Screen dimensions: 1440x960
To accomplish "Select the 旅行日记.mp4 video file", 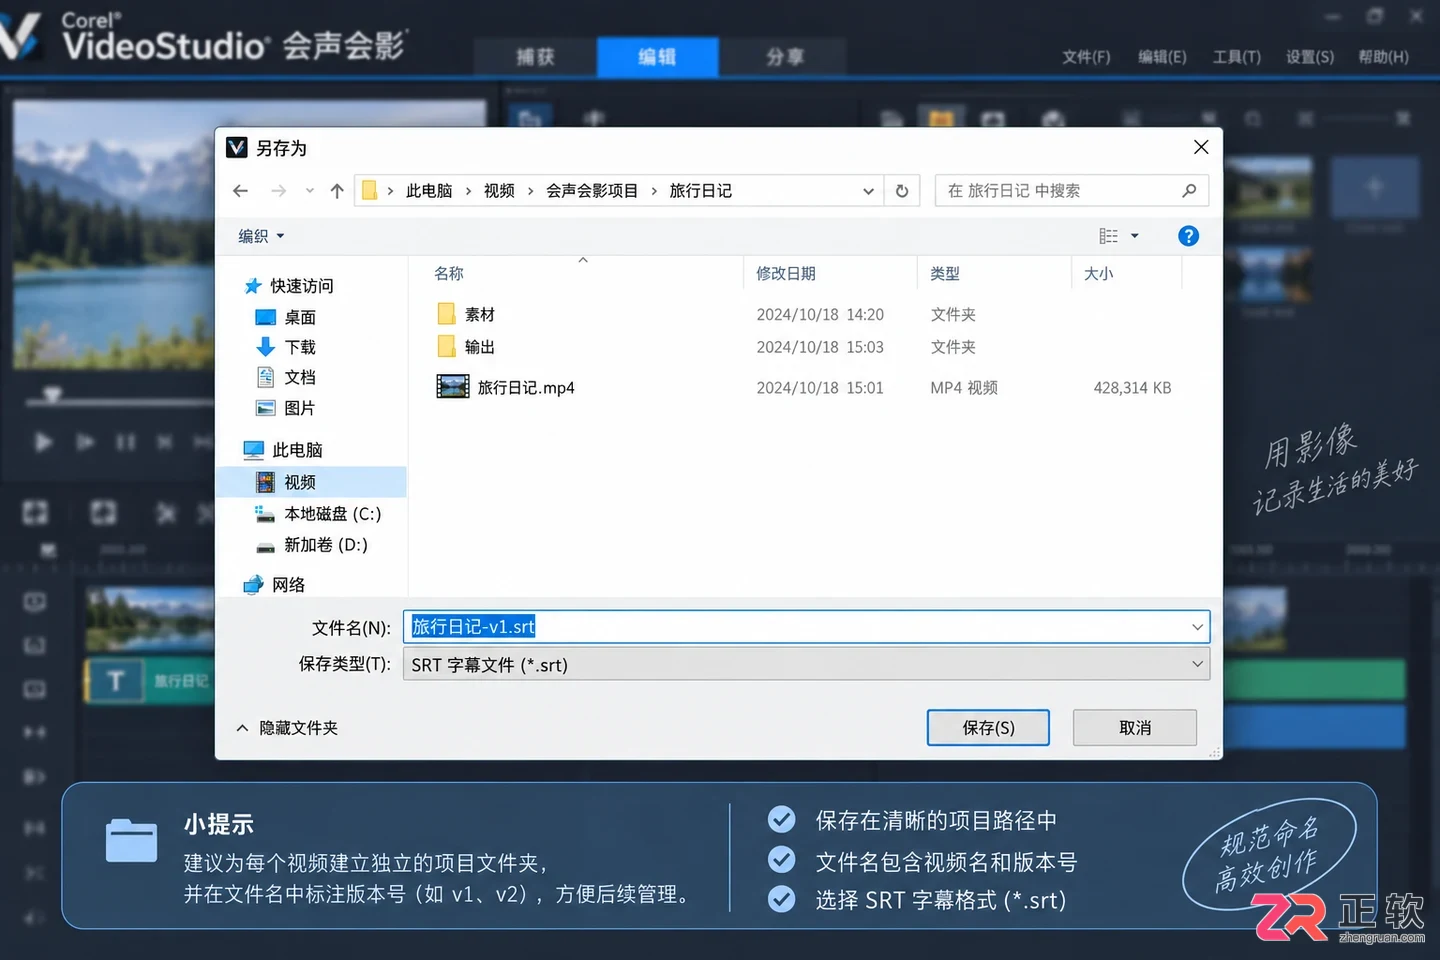I will pos(506,387).
